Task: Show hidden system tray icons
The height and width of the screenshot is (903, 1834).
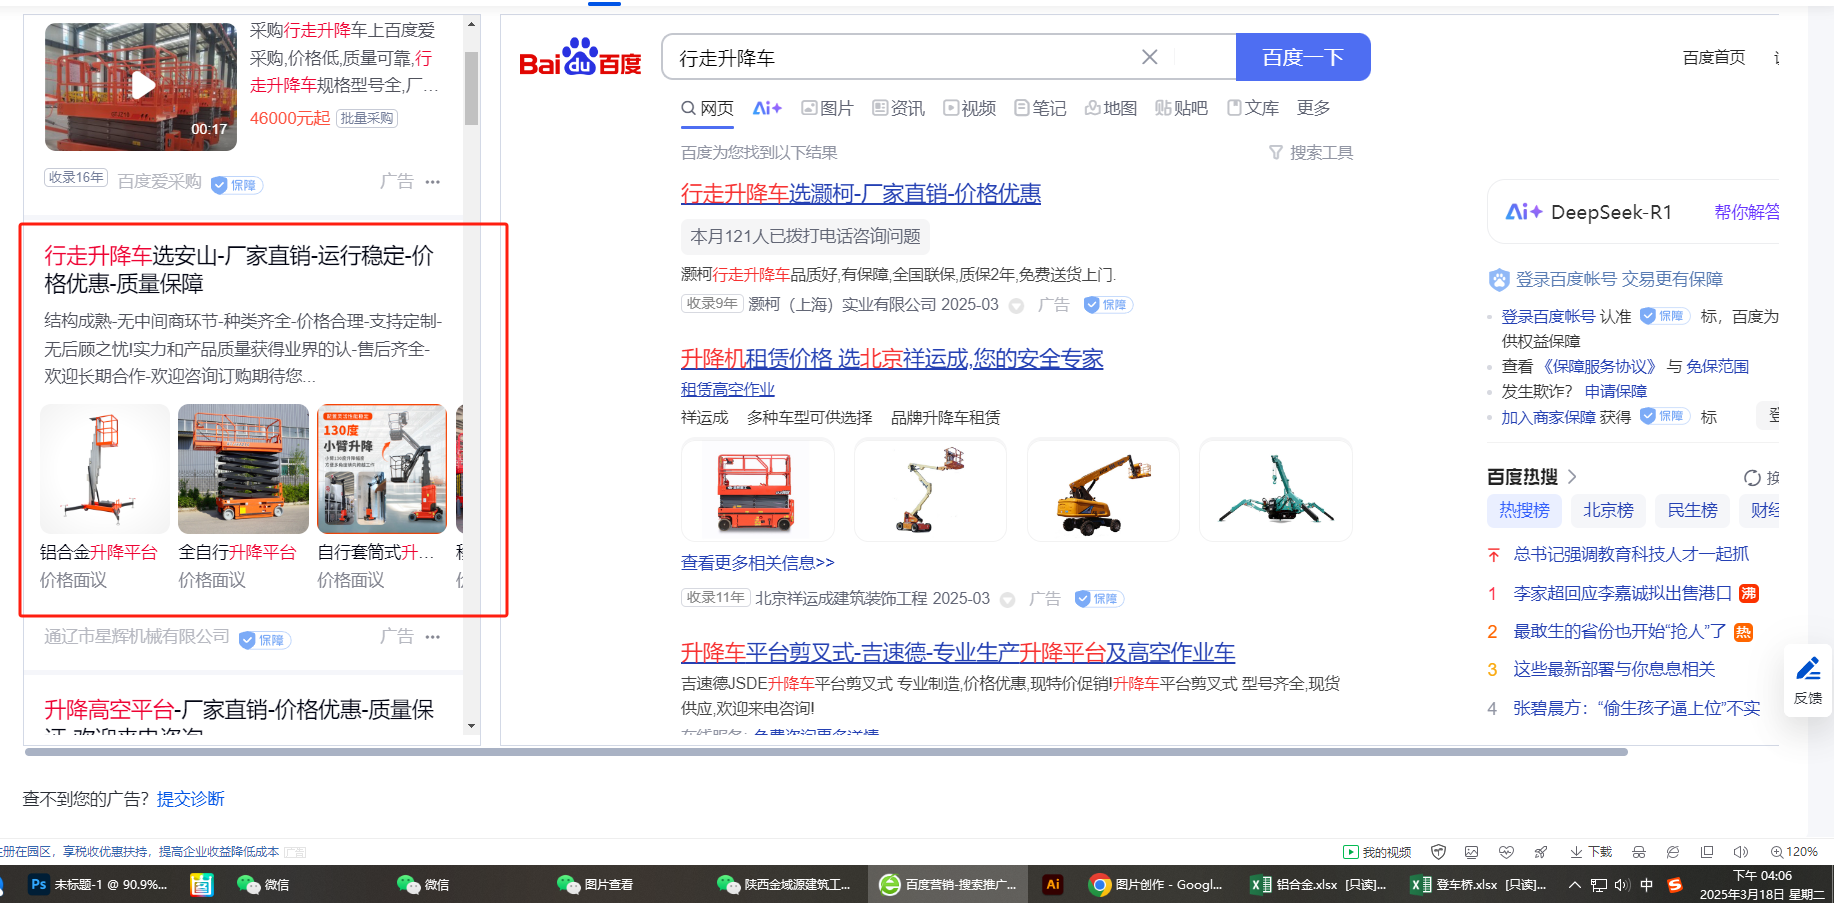Action: coord(1575,885)
